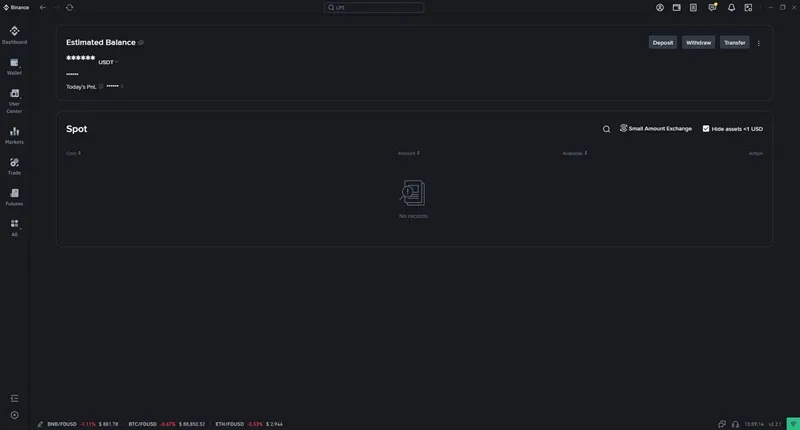This screenshot has height=430, width=800.
Task: Click the Deposit button
Action: pyautogui.click(x=663, y=43)
